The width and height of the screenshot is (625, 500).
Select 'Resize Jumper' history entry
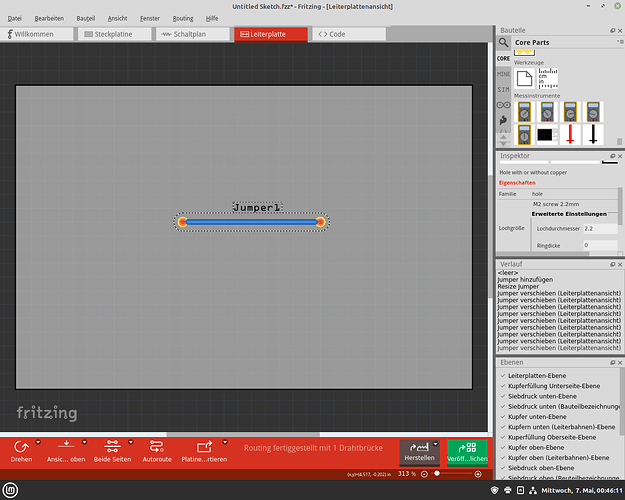pyautogui.click(x=518, y=286)
